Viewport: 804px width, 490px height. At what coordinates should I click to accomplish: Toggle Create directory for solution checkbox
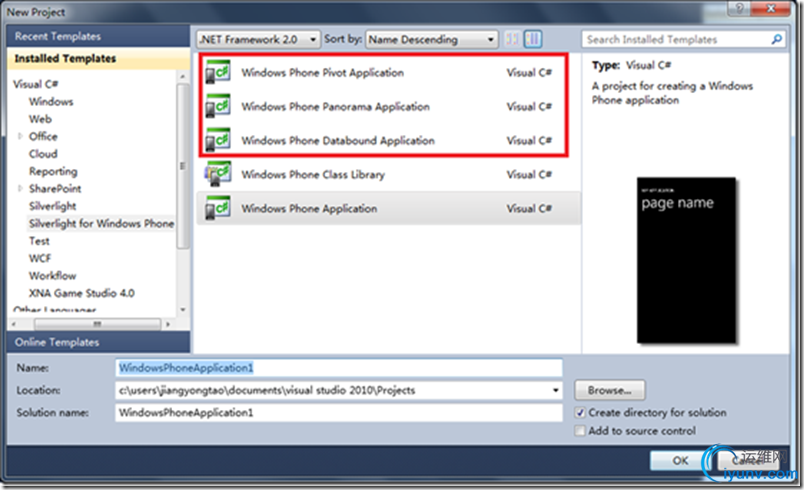tap(580, 413)
